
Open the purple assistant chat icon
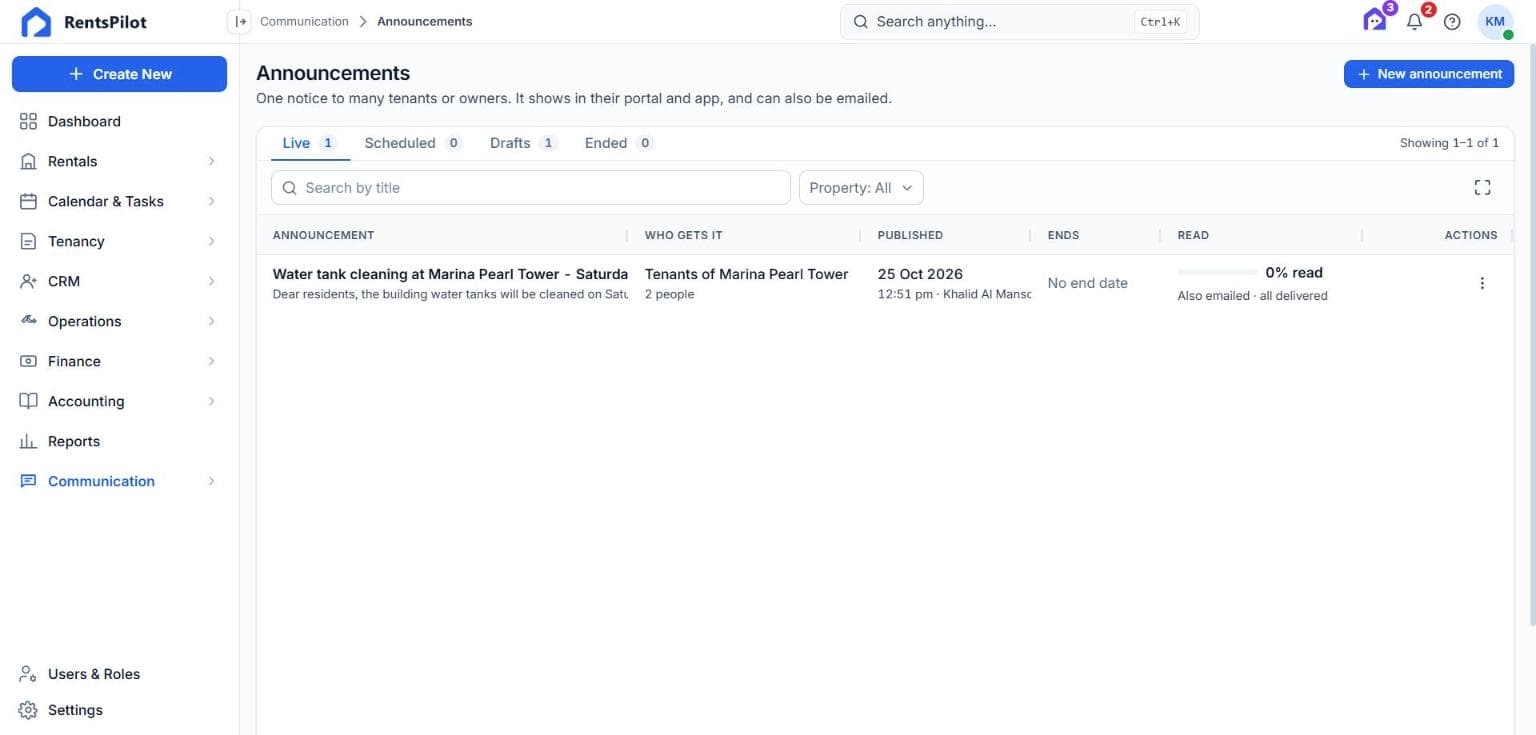[1375, 20]
